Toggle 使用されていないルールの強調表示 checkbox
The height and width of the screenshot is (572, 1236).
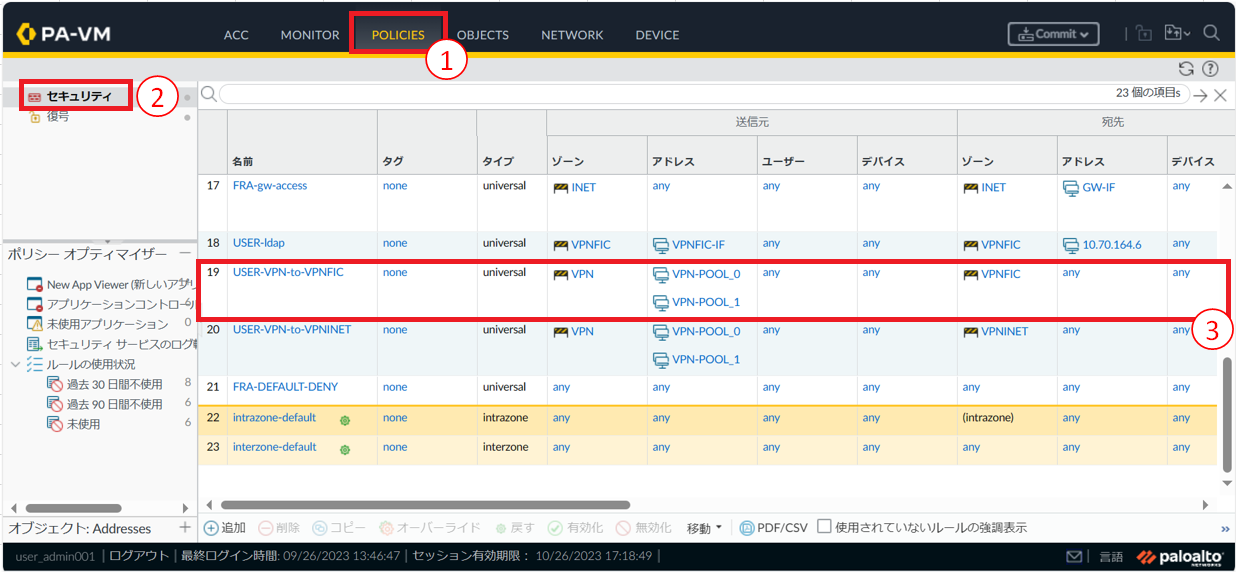(x=824, y=527)
